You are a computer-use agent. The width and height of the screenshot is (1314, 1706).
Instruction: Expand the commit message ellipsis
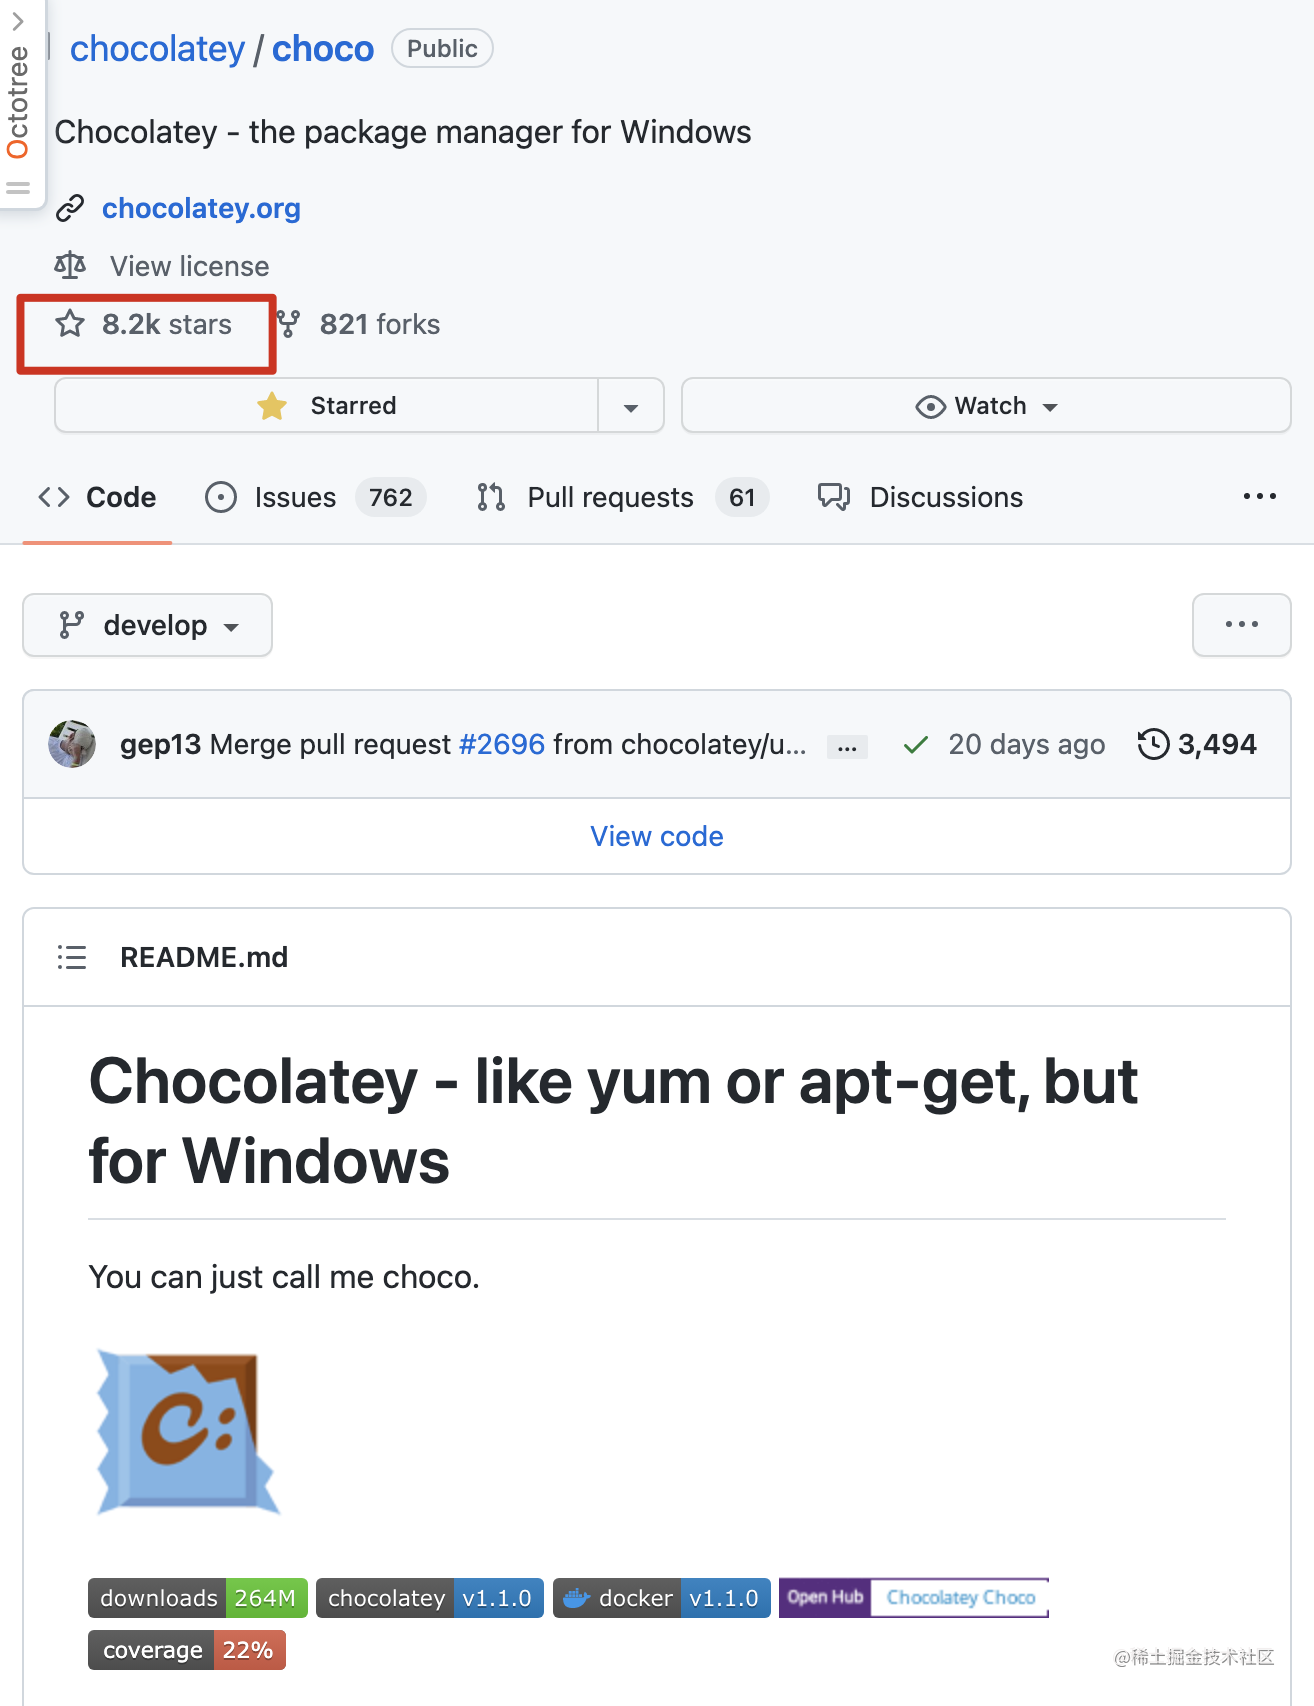[847, 747]
